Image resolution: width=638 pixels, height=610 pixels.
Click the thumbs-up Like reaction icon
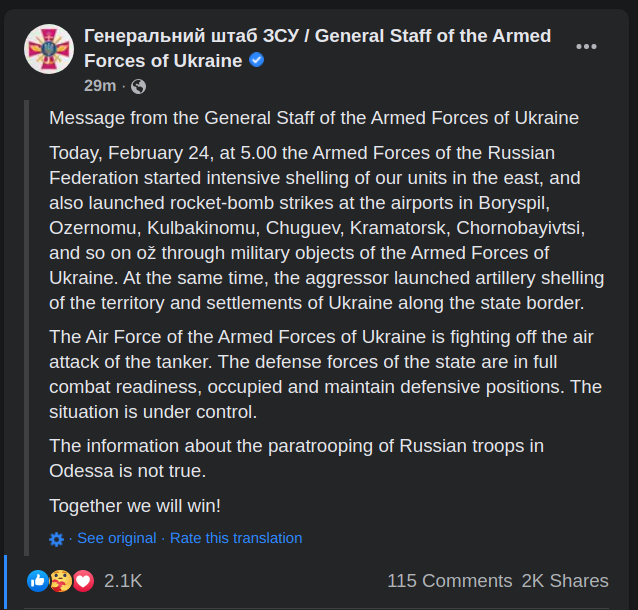[38, 581]
